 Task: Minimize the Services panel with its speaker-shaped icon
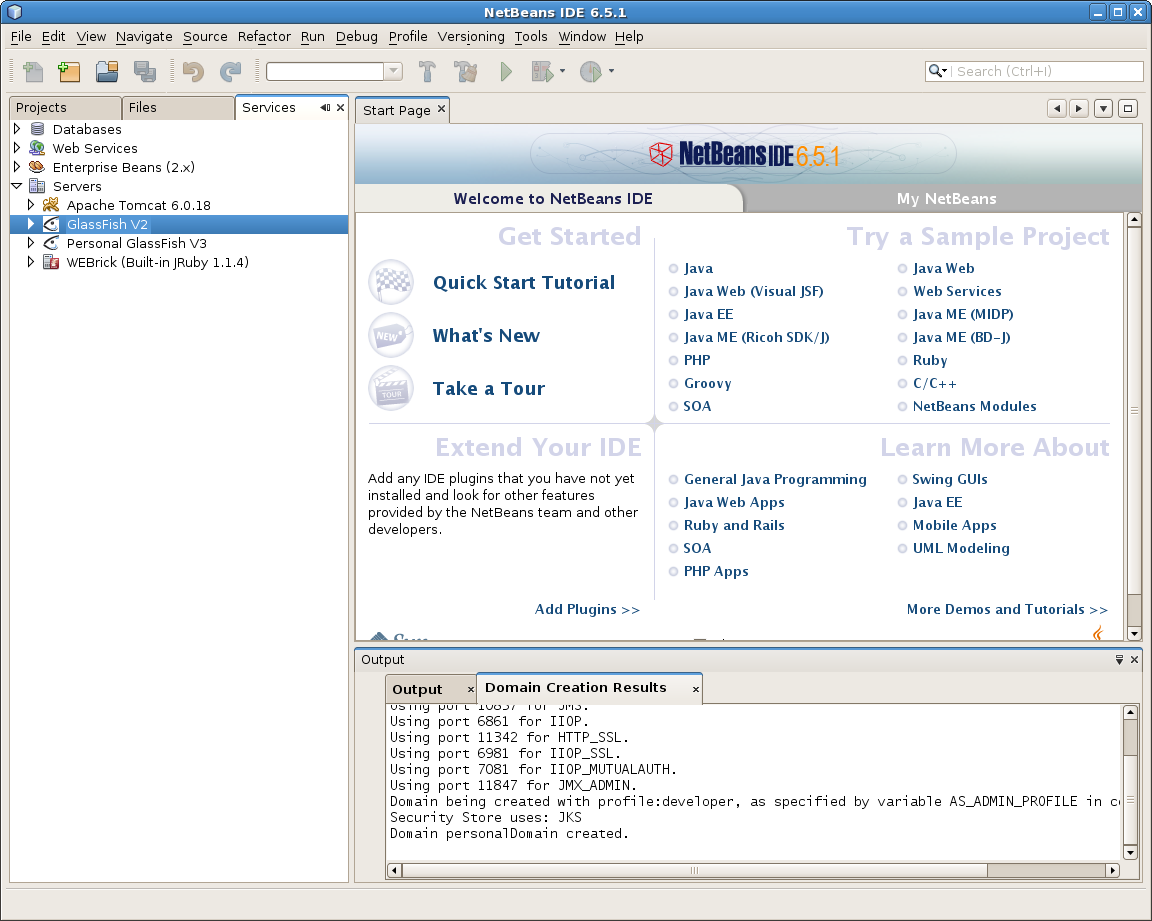[x=325, y=108]
